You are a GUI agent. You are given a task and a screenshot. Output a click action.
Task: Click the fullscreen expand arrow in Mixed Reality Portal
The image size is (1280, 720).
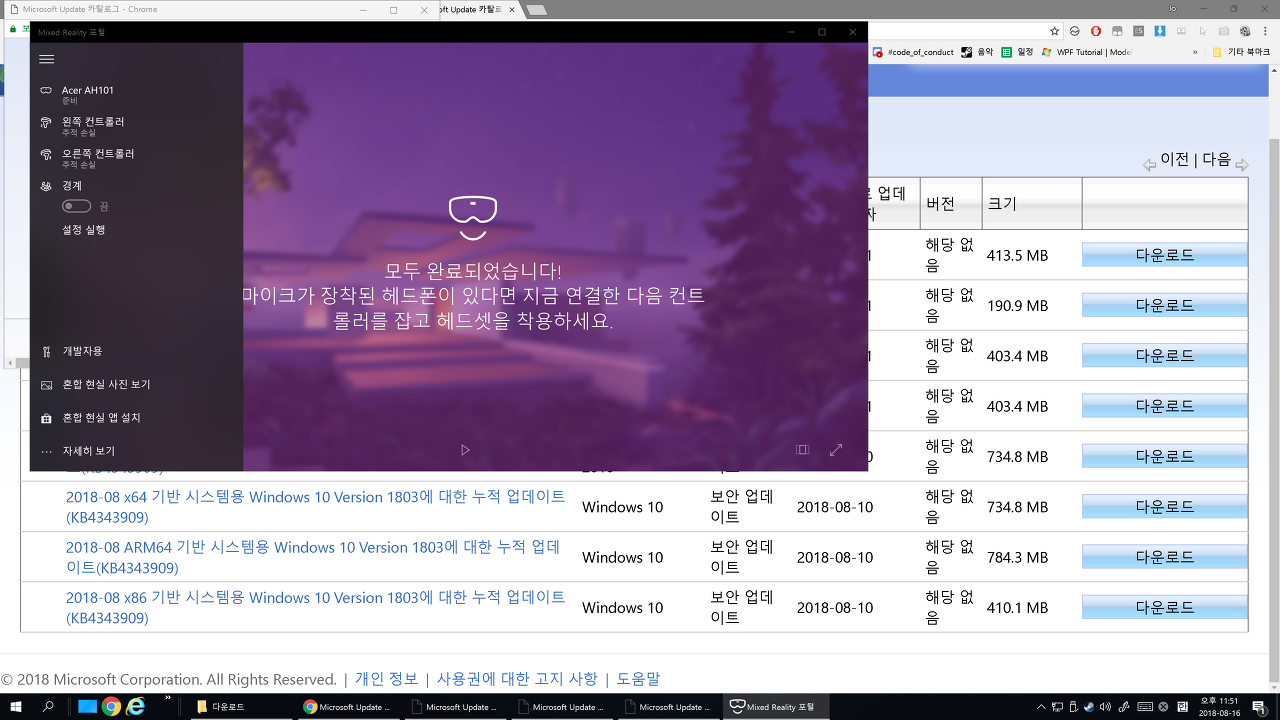click(x=836, y=450)
